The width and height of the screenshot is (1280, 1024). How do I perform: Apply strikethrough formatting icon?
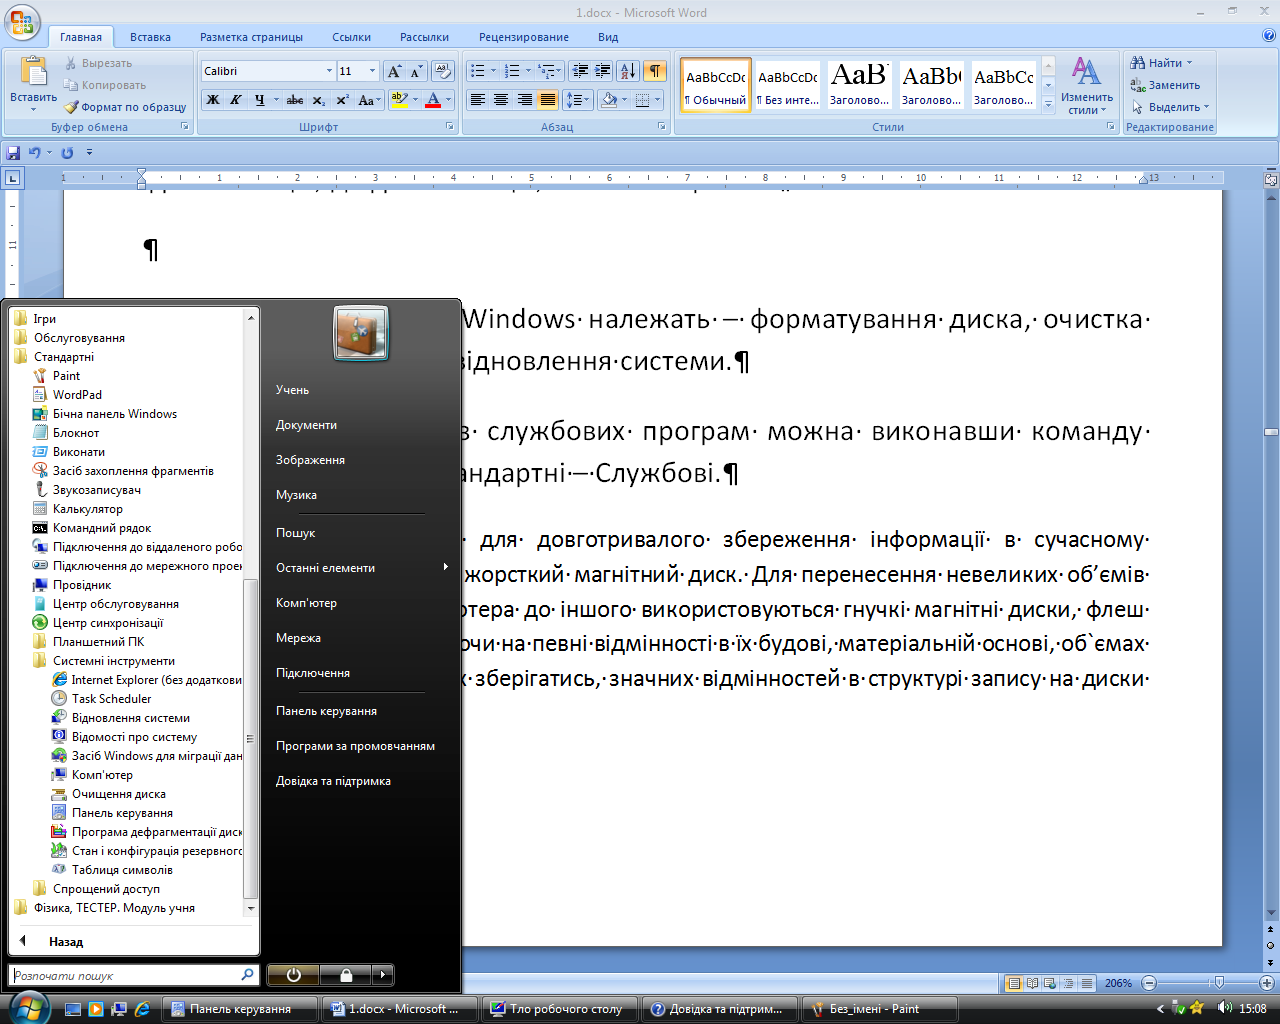[x=294, y=100]
